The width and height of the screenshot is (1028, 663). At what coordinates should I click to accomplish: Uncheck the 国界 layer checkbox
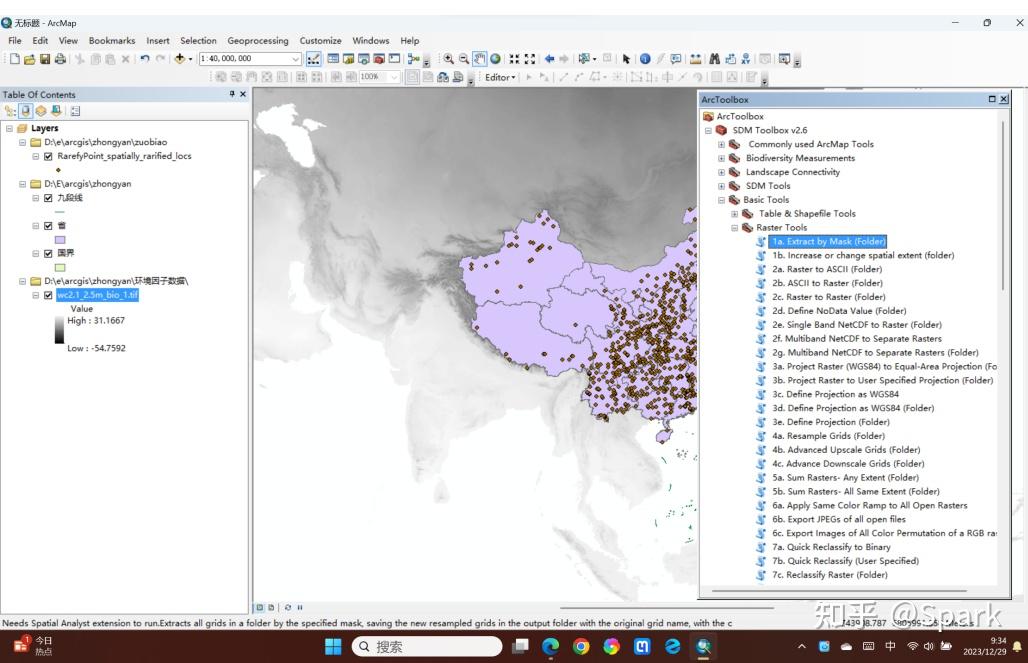[48, 254]
